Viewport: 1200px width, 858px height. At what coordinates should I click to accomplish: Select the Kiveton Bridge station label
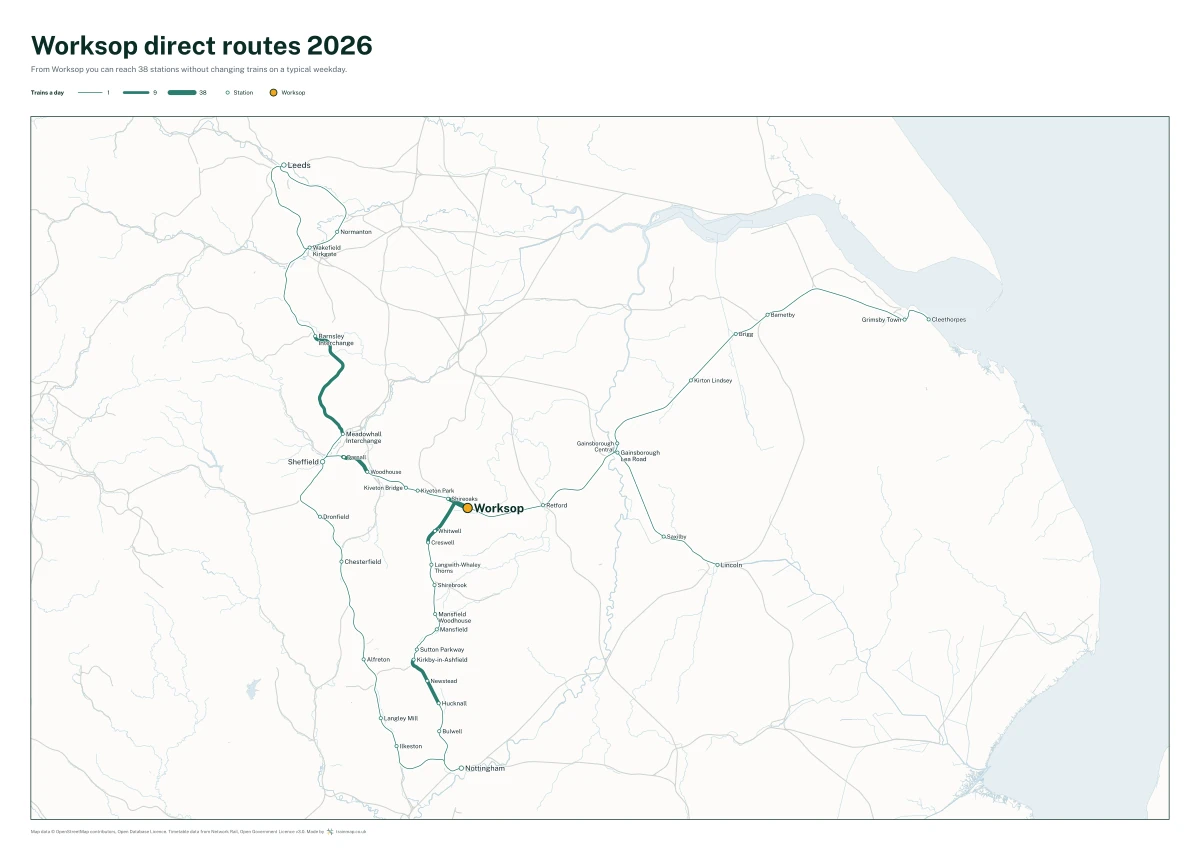point(383,488)
